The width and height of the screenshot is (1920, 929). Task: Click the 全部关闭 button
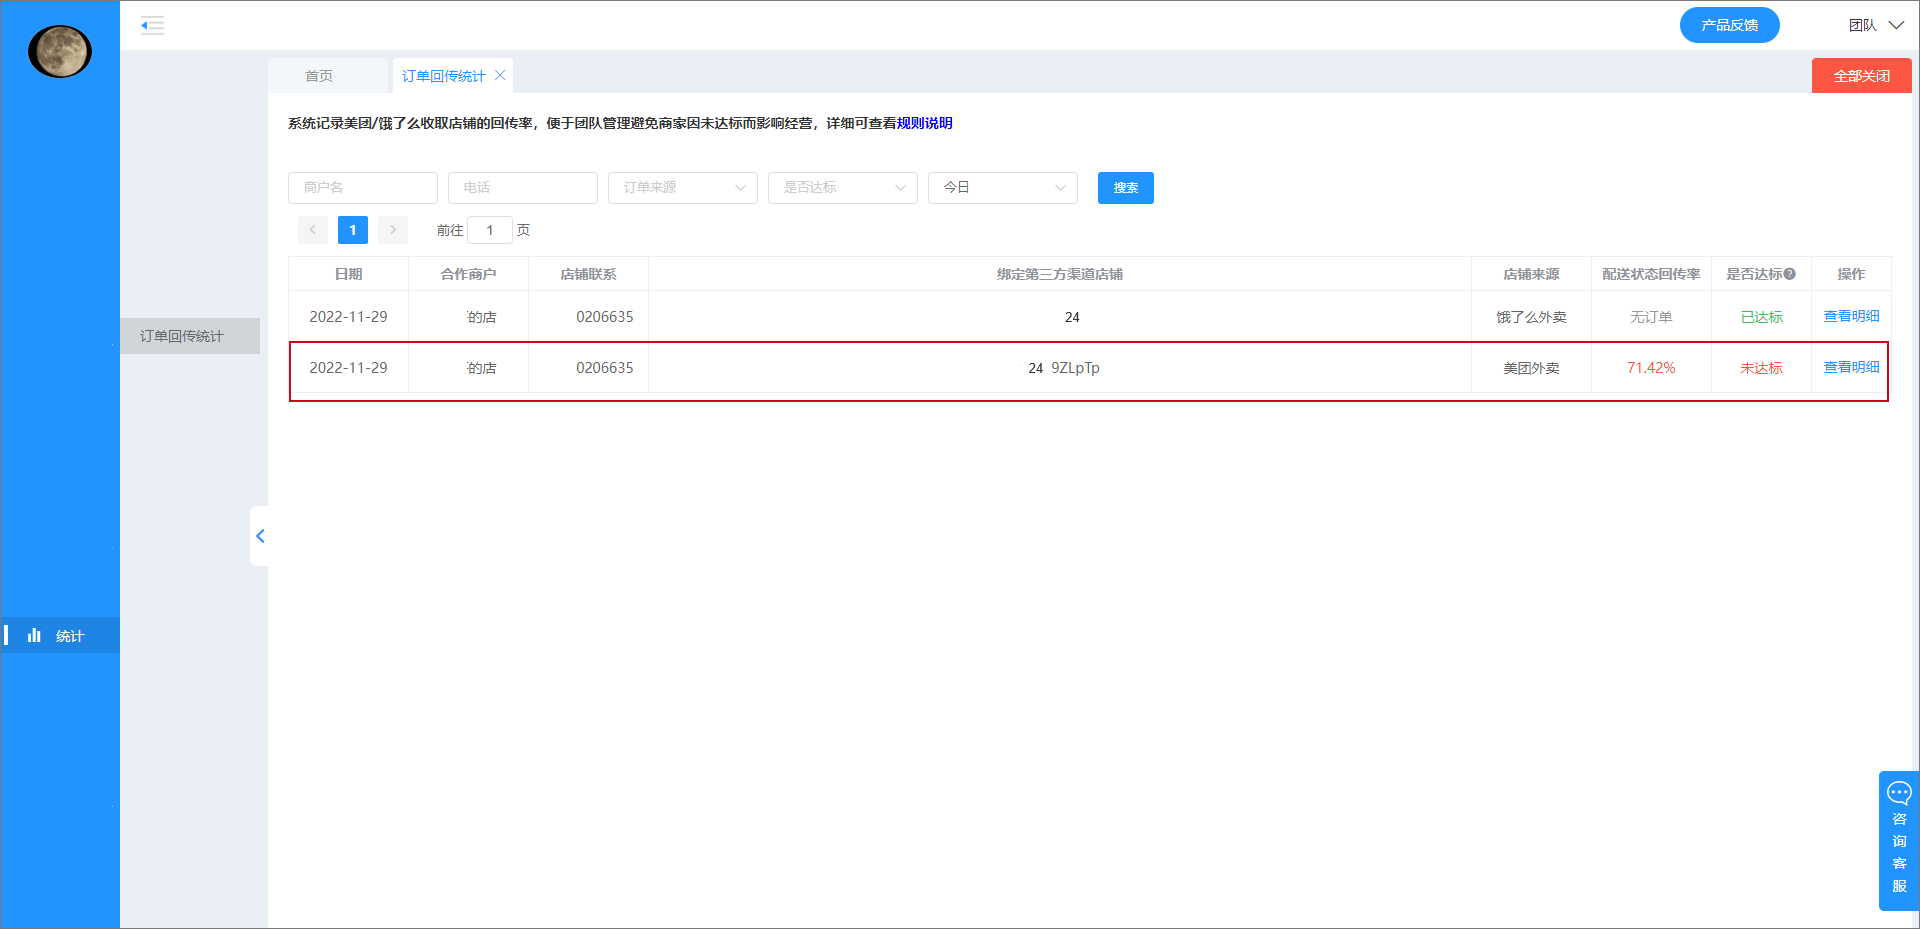click(x=1861, y=76)
